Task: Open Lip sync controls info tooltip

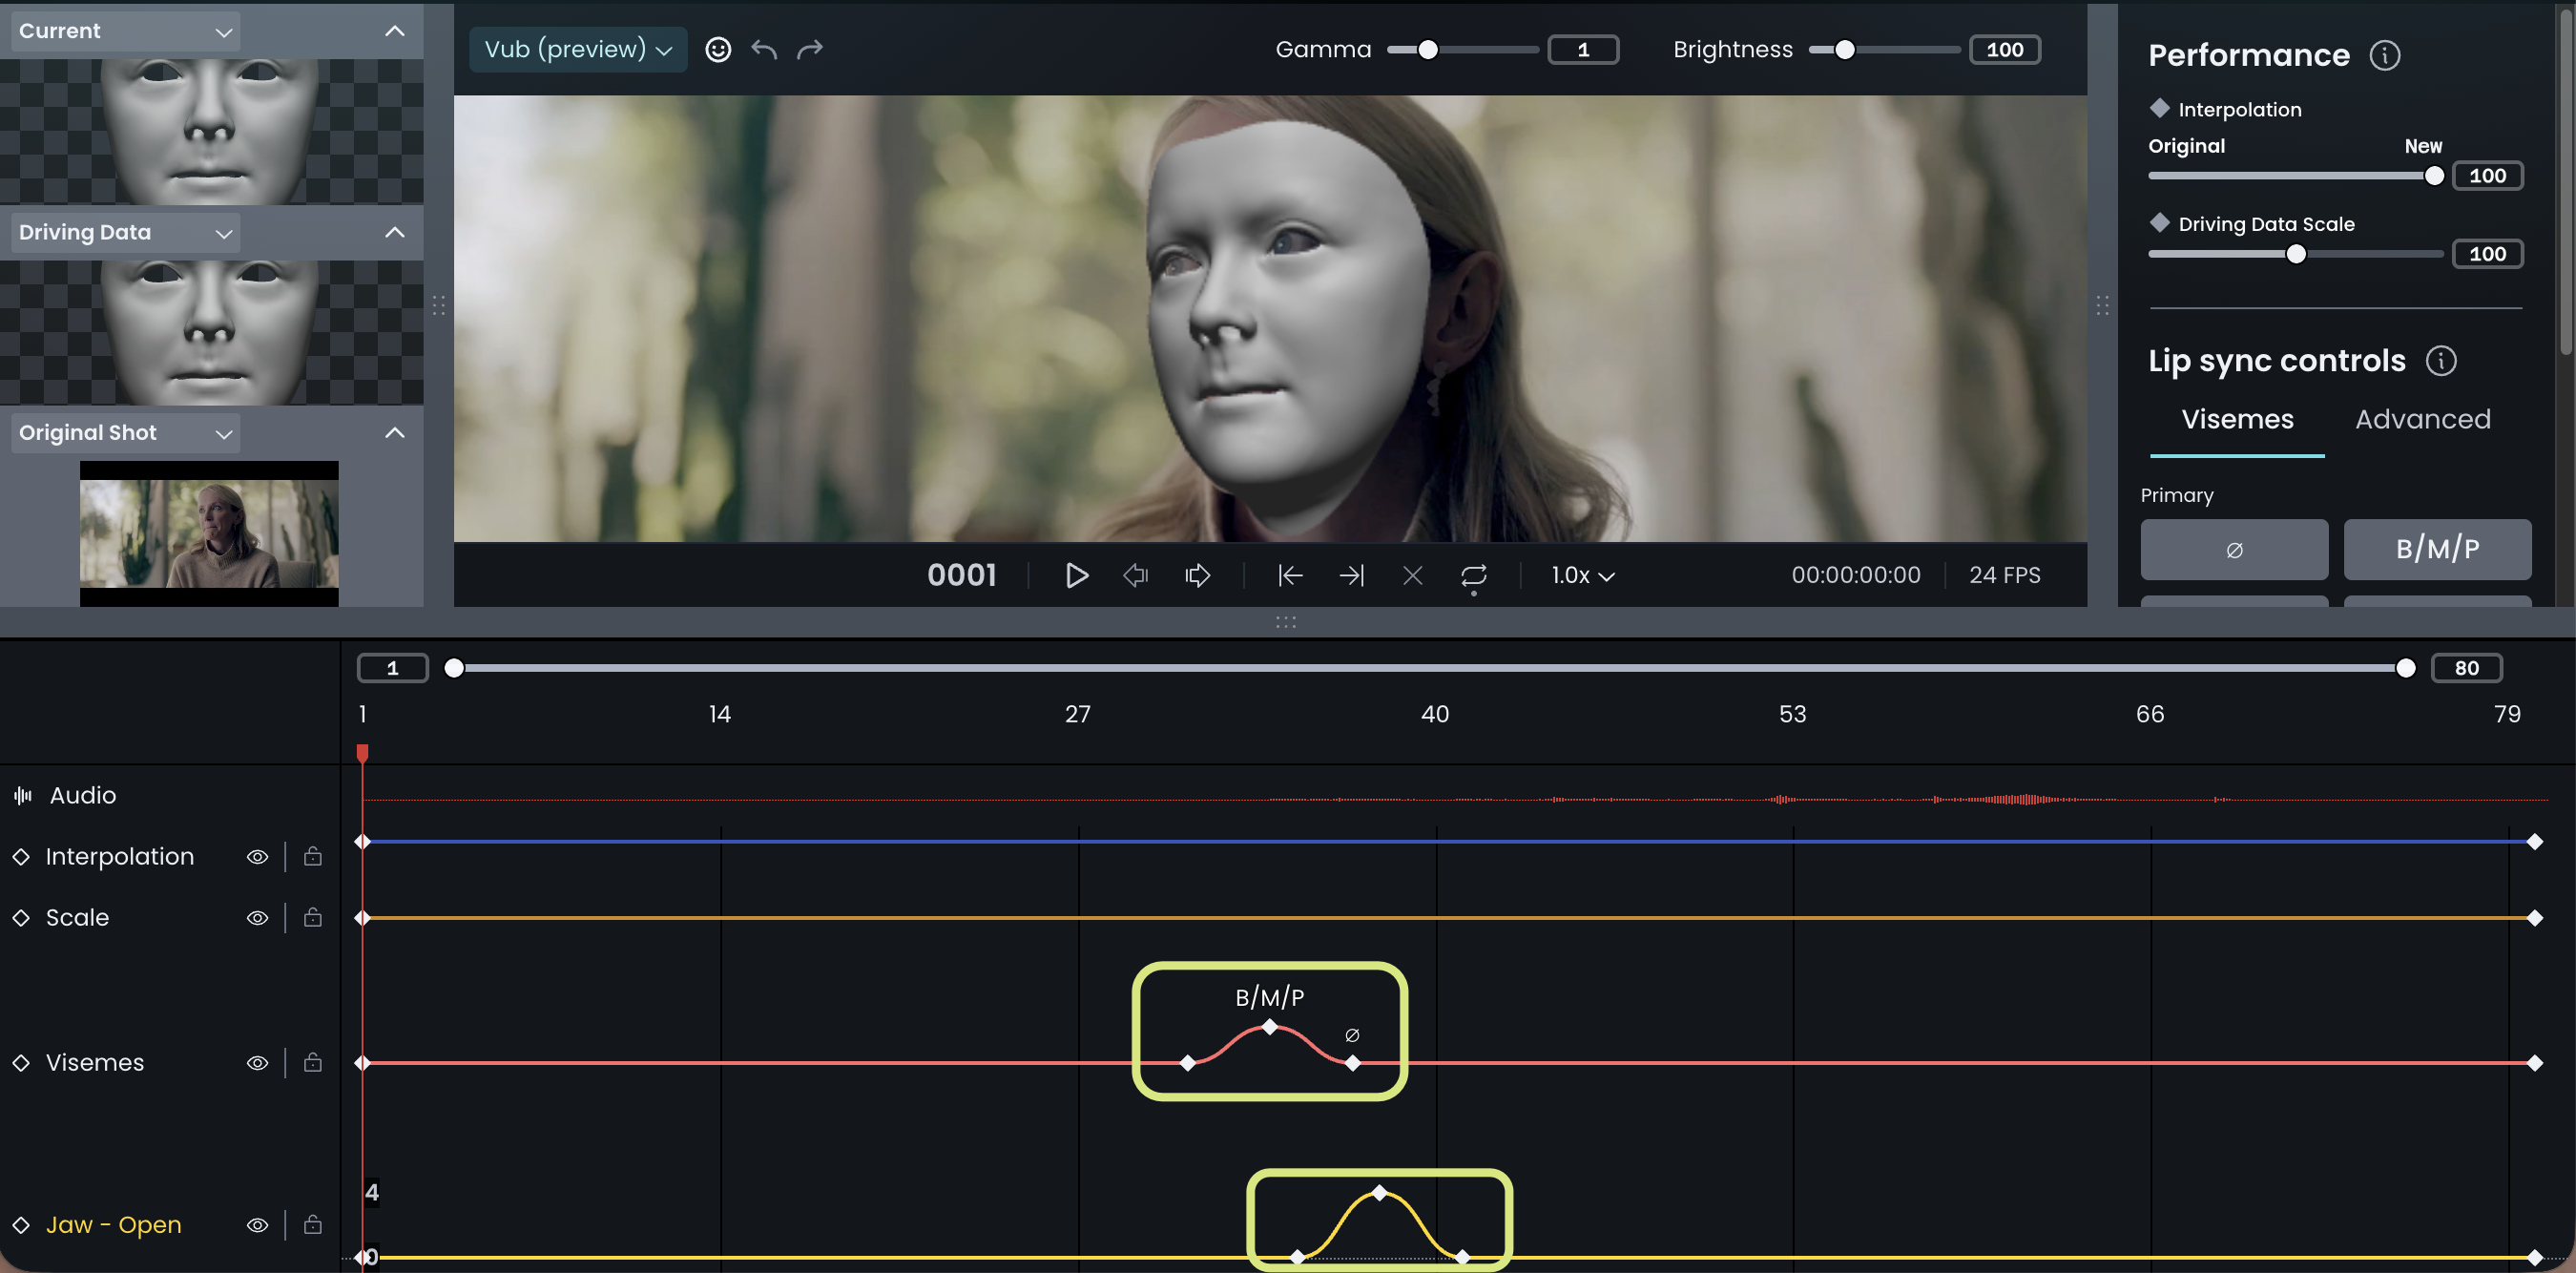Action: point(2440,360)
